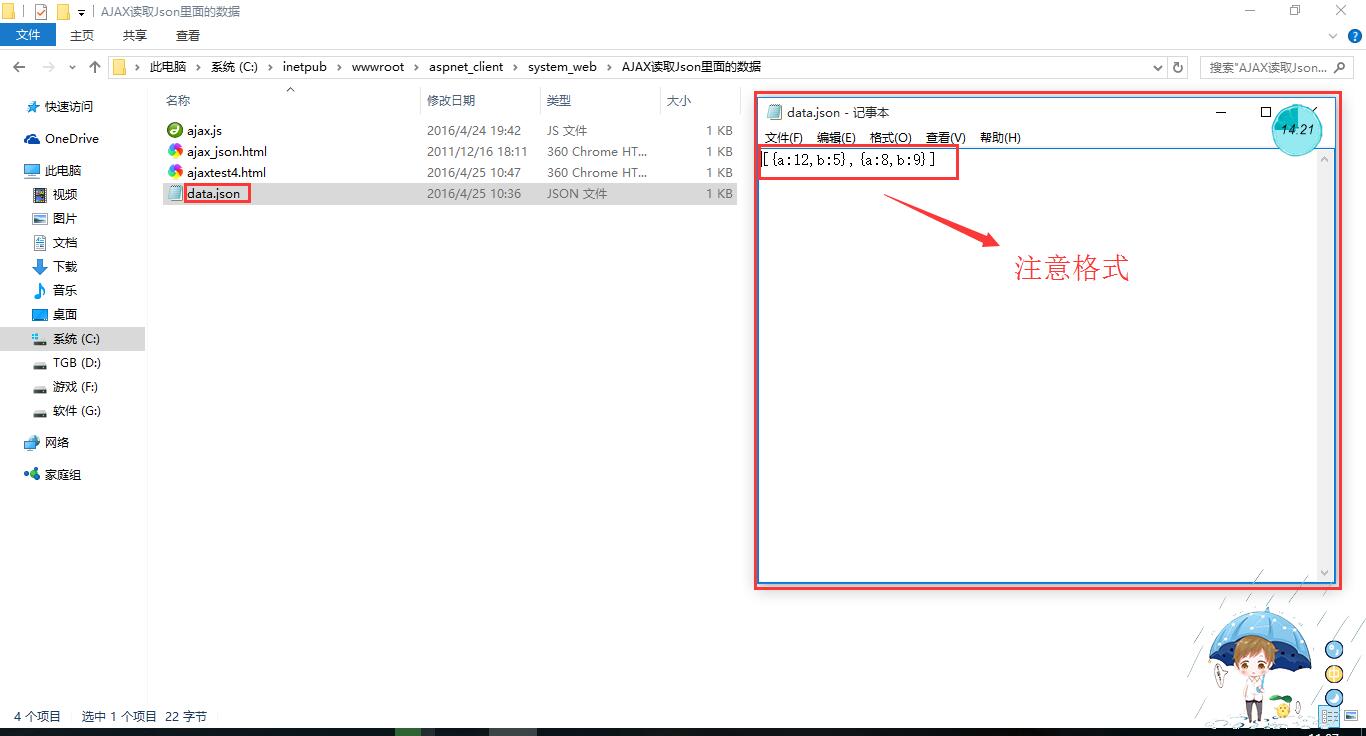Open the recent locations dropdown arrow
Viewport: 1366px width, 736px height.
71,67
